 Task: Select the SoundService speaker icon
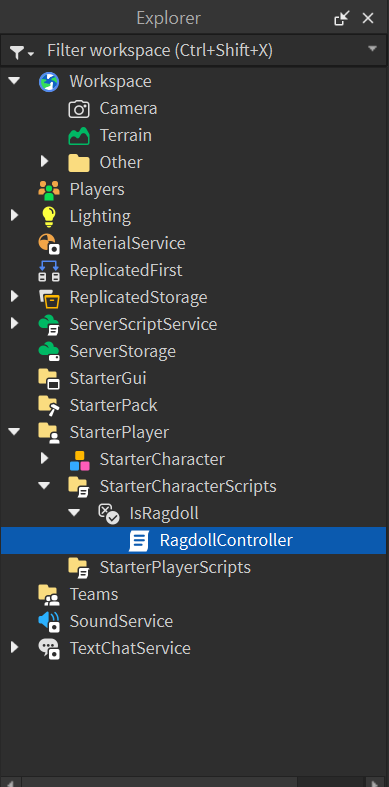tap(49, 621)
